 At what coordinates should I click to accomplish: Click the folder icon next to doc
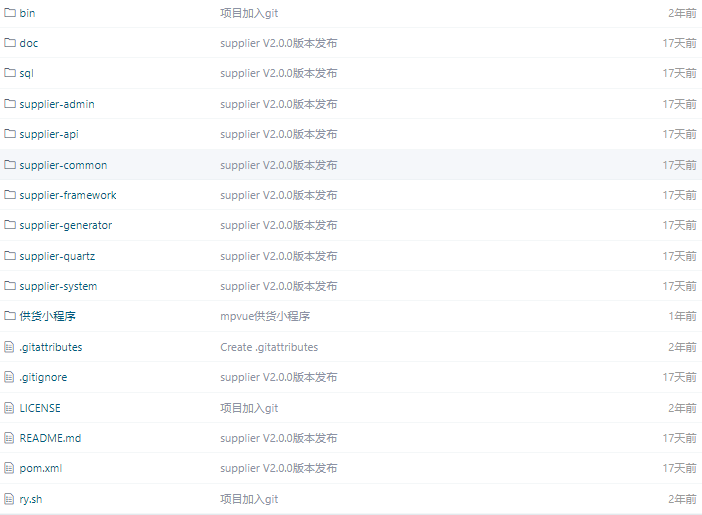pos(10,43)
